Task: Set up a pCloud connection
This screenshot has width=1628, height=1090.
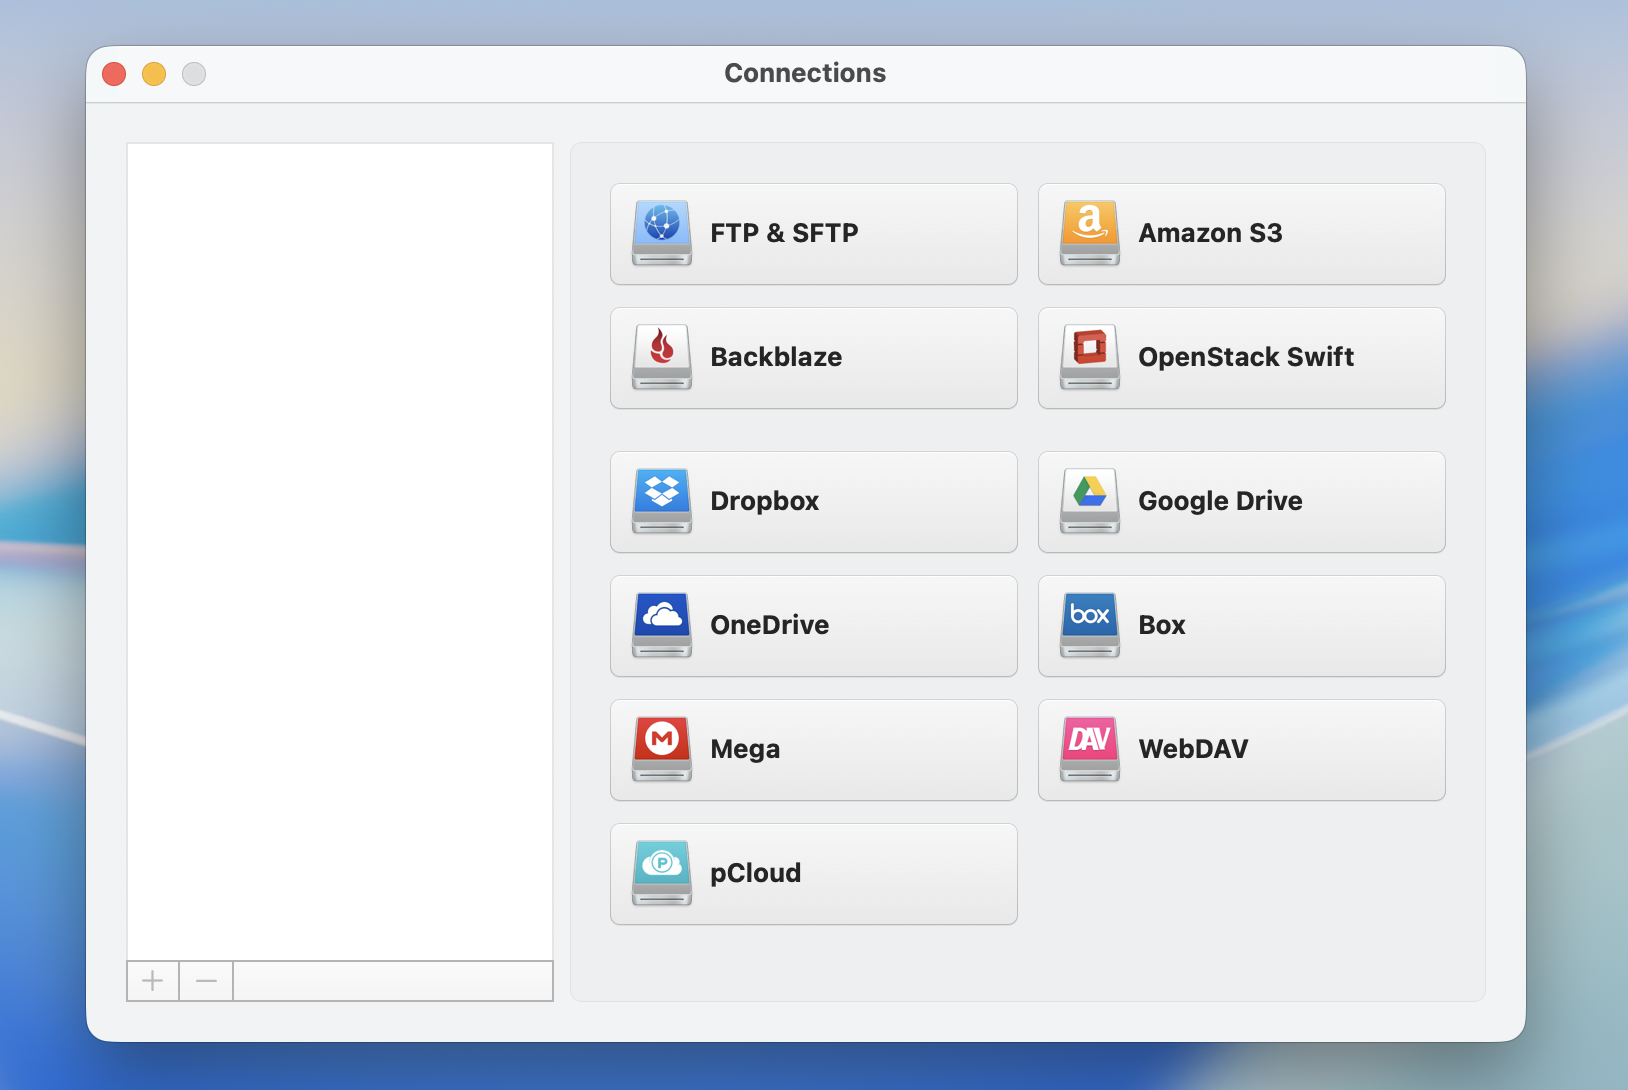Action: click(x=814, y=874)
